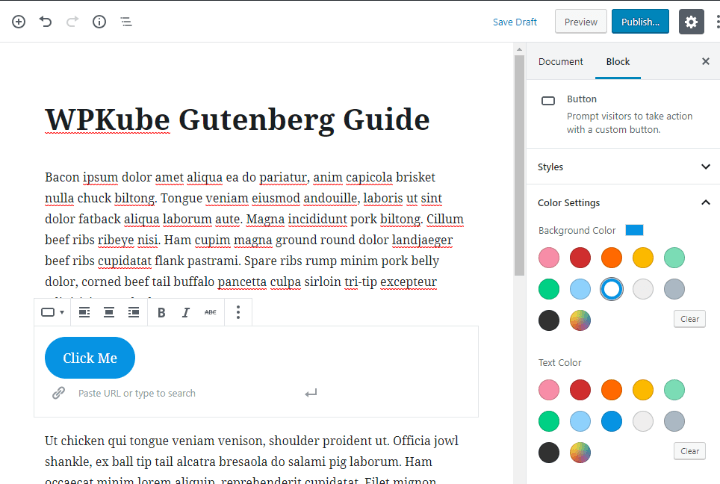The height and width of the screenshot is (484, 720).
Task: Pick vivid green background color
Action: [549, 289]
